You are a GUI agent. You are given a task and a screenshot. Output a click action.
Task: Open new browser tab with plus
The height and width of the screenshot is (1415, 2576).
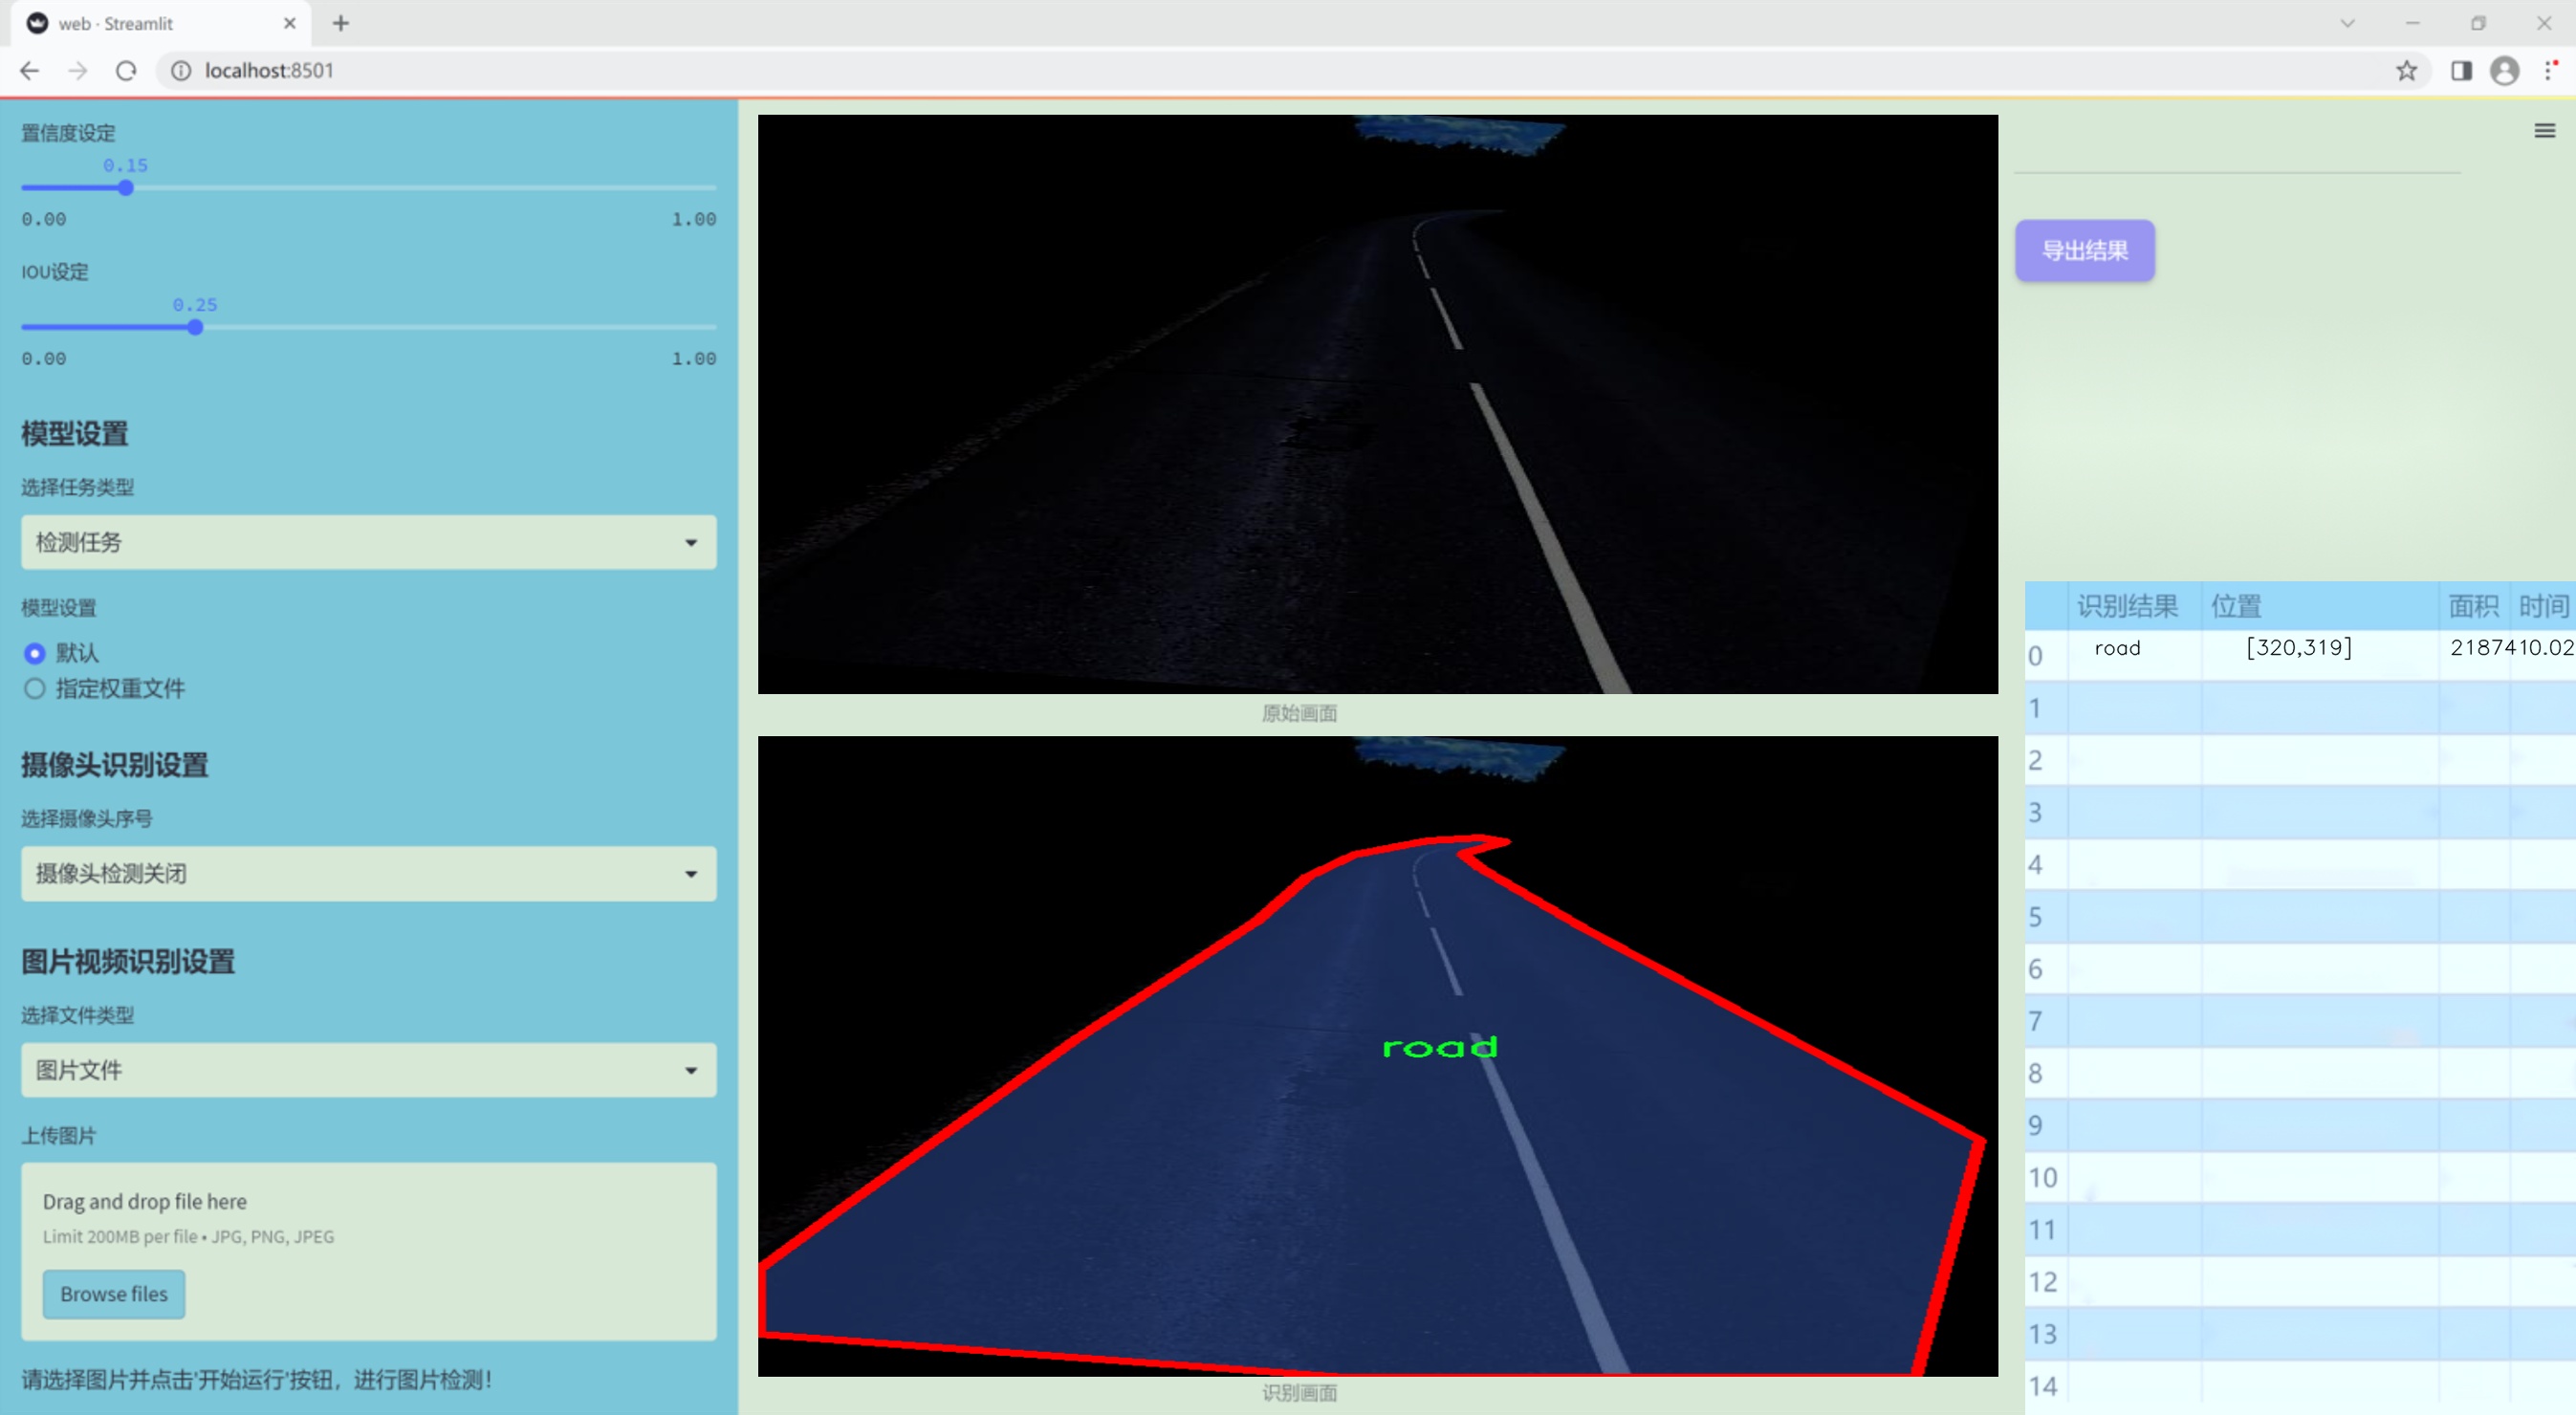341,23
